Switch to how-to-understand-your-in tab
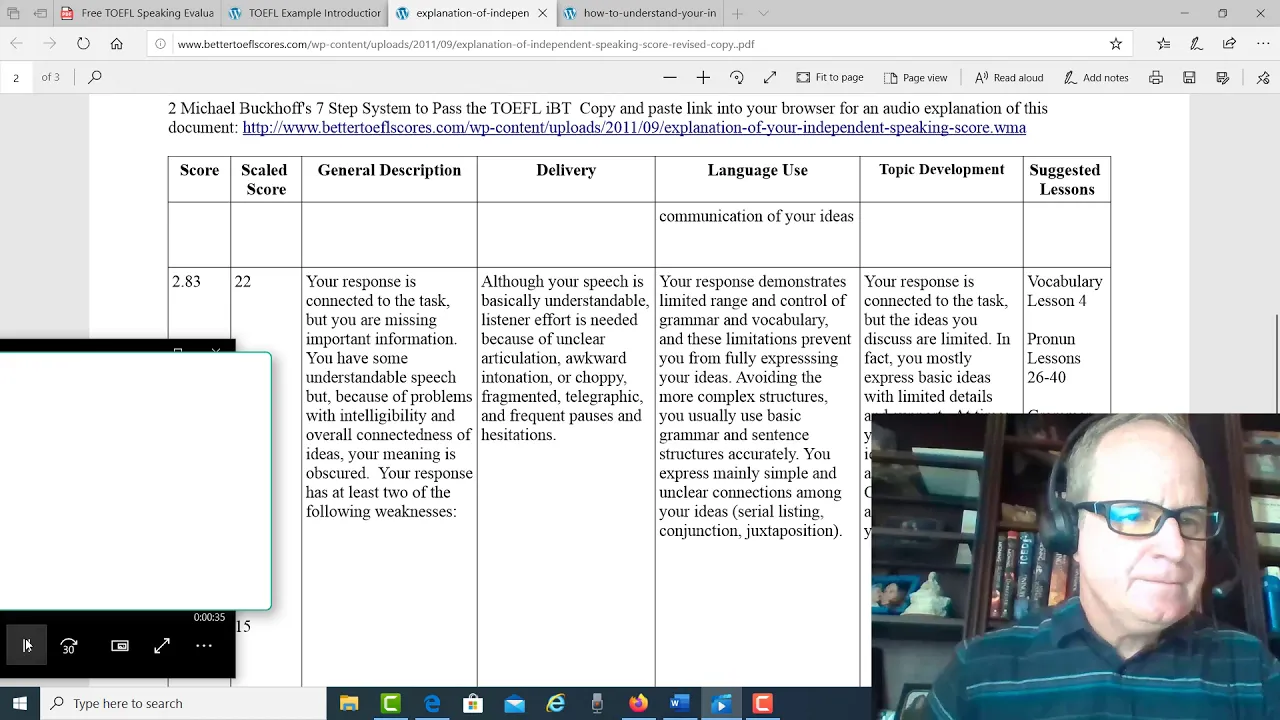Viewport: 1280px width, 720px height. point(640,13)
